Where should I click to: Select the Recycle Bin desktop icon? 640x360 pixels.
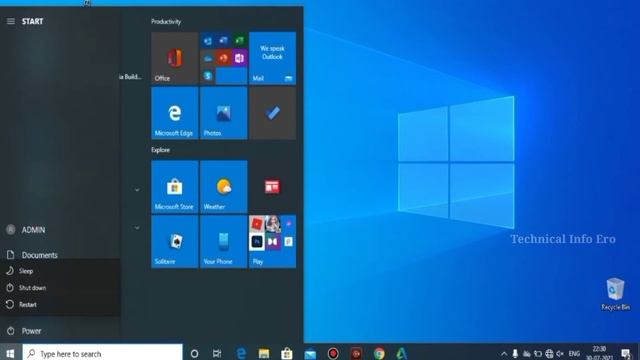[615, 294]
